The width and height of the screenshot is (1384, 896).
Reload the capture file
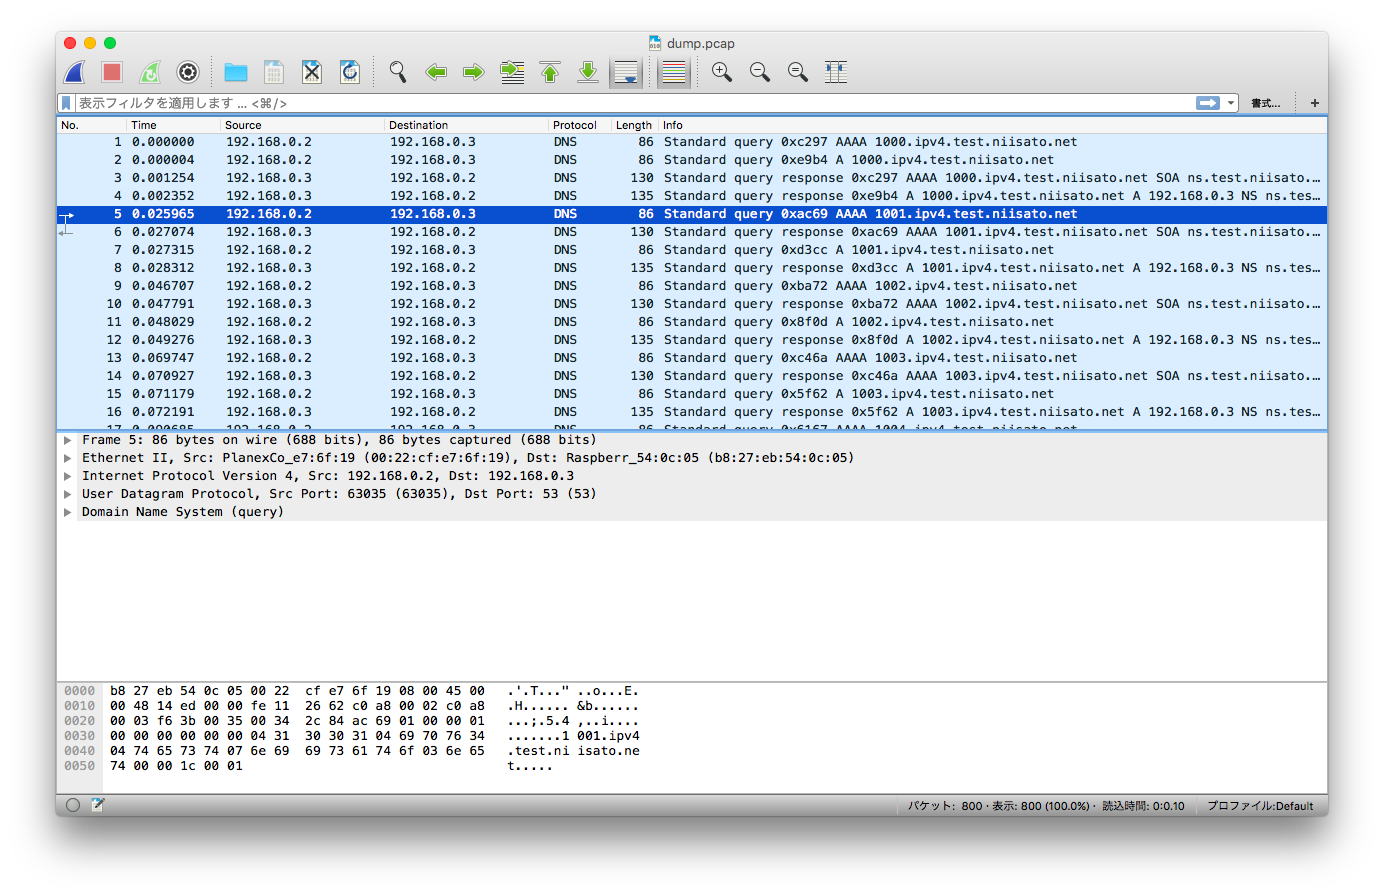[x=350, y=72]
